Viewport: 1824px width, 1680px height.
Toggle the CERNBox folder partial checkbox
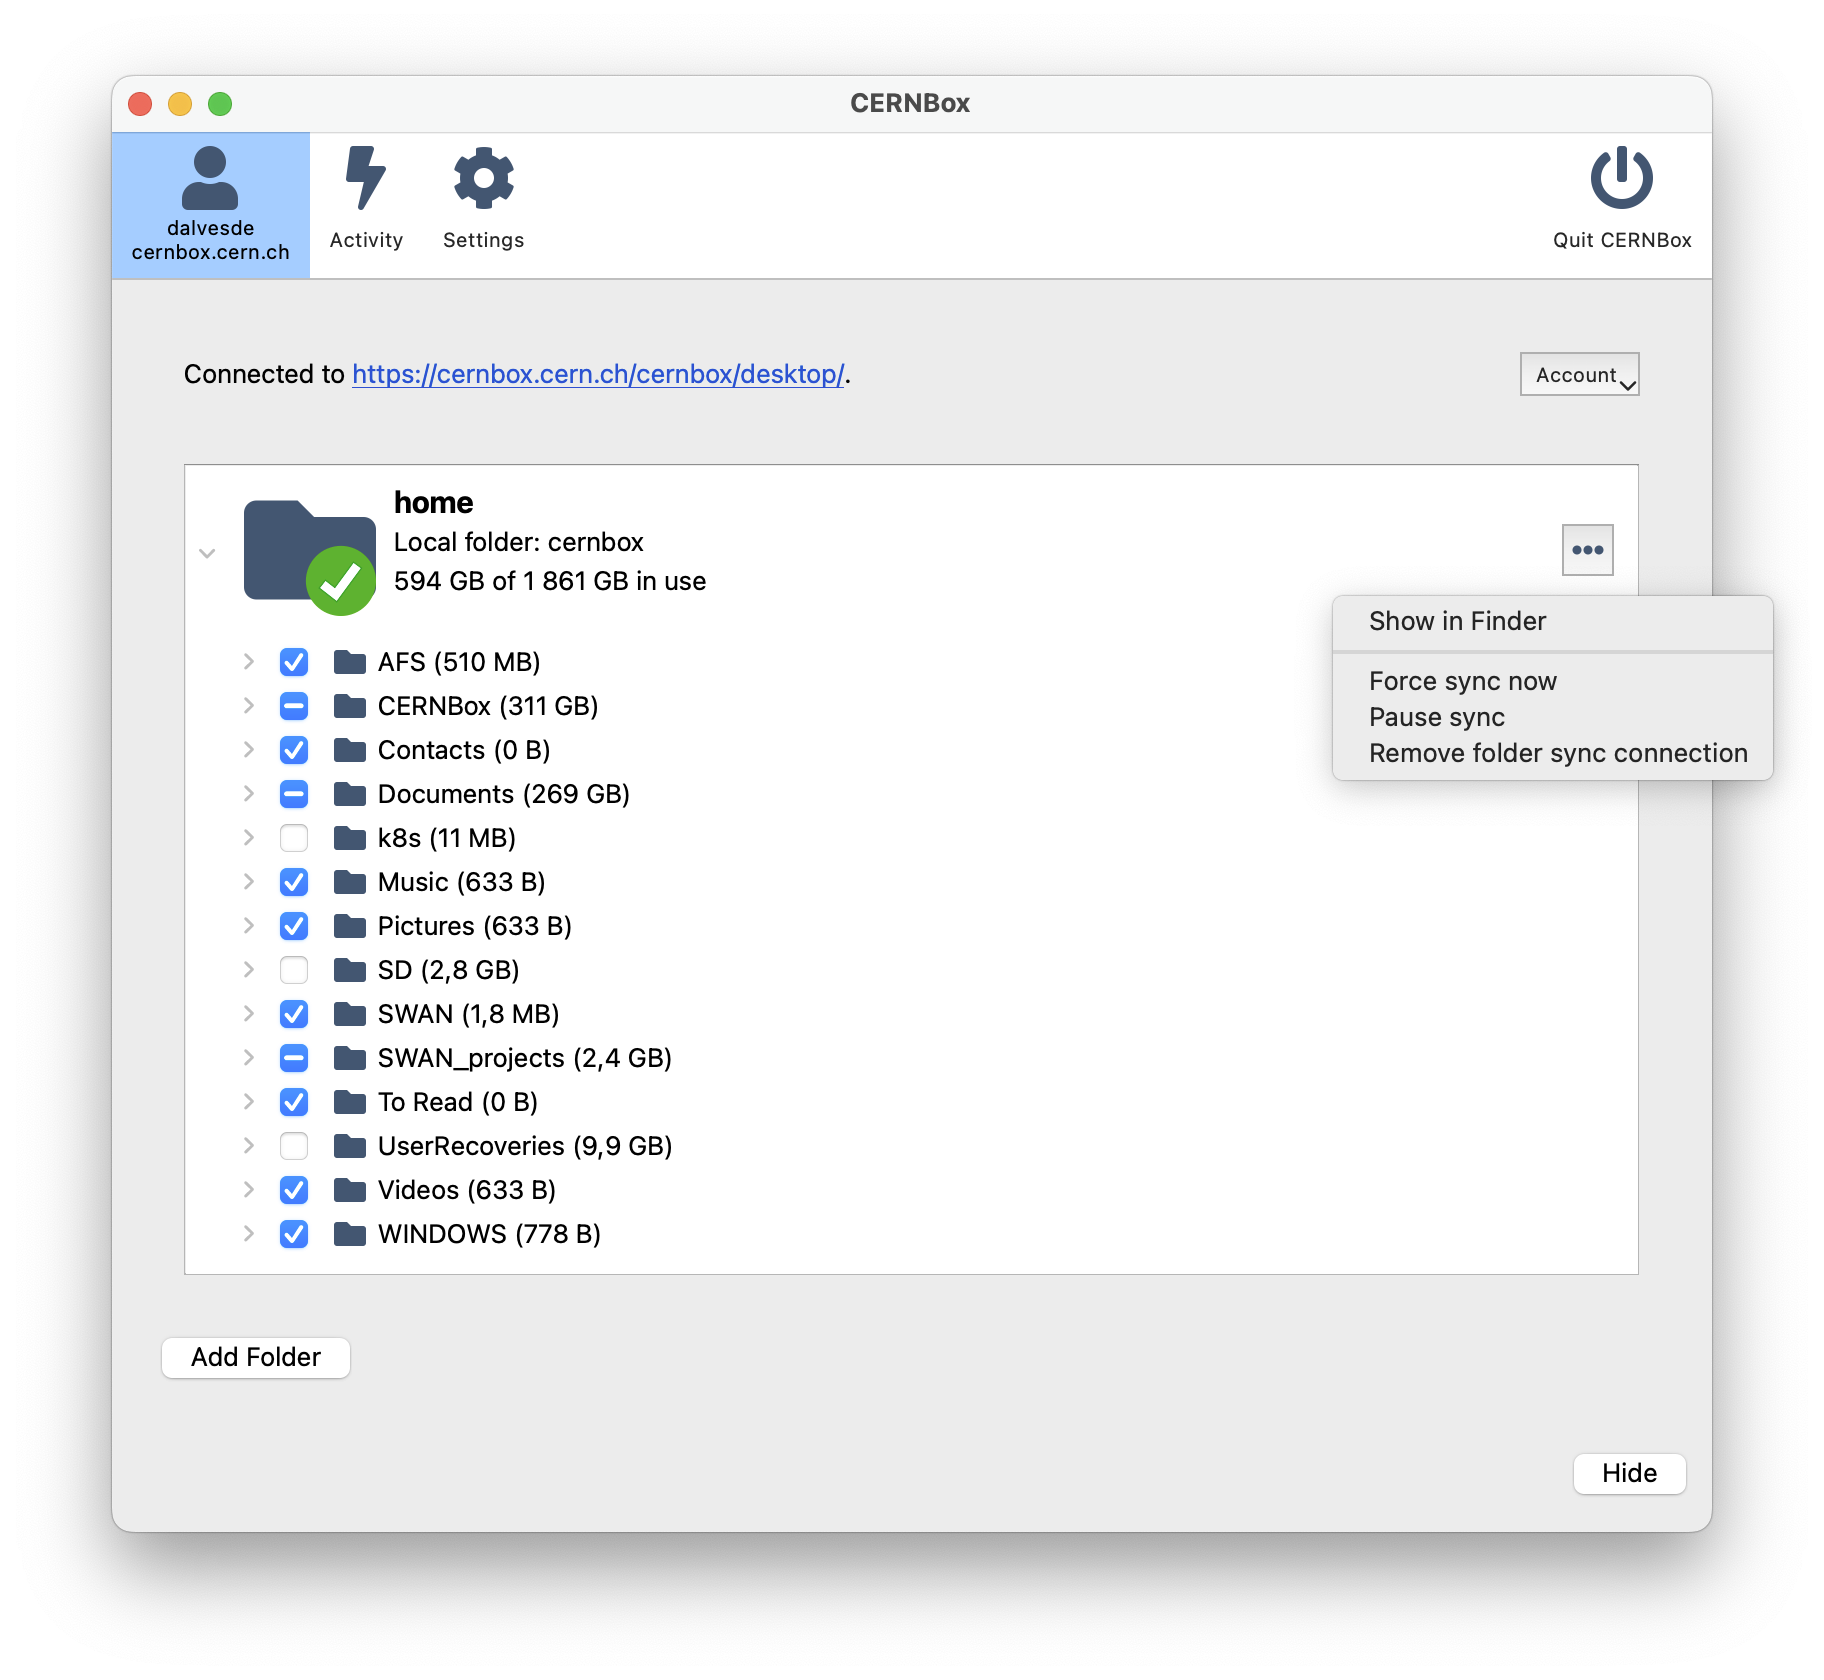294,706
